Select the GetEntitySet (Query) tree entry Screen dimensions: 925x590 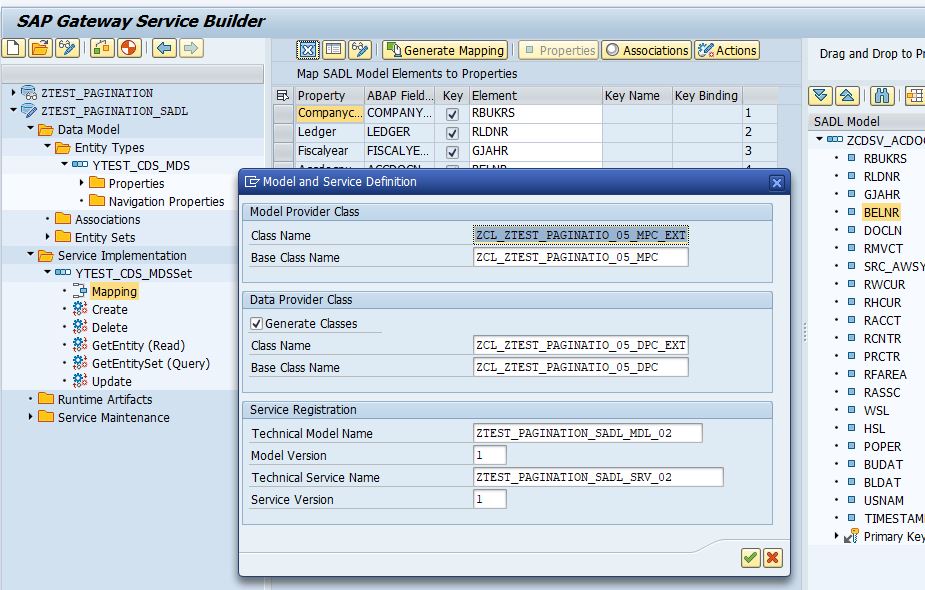[x=152, y=361]
